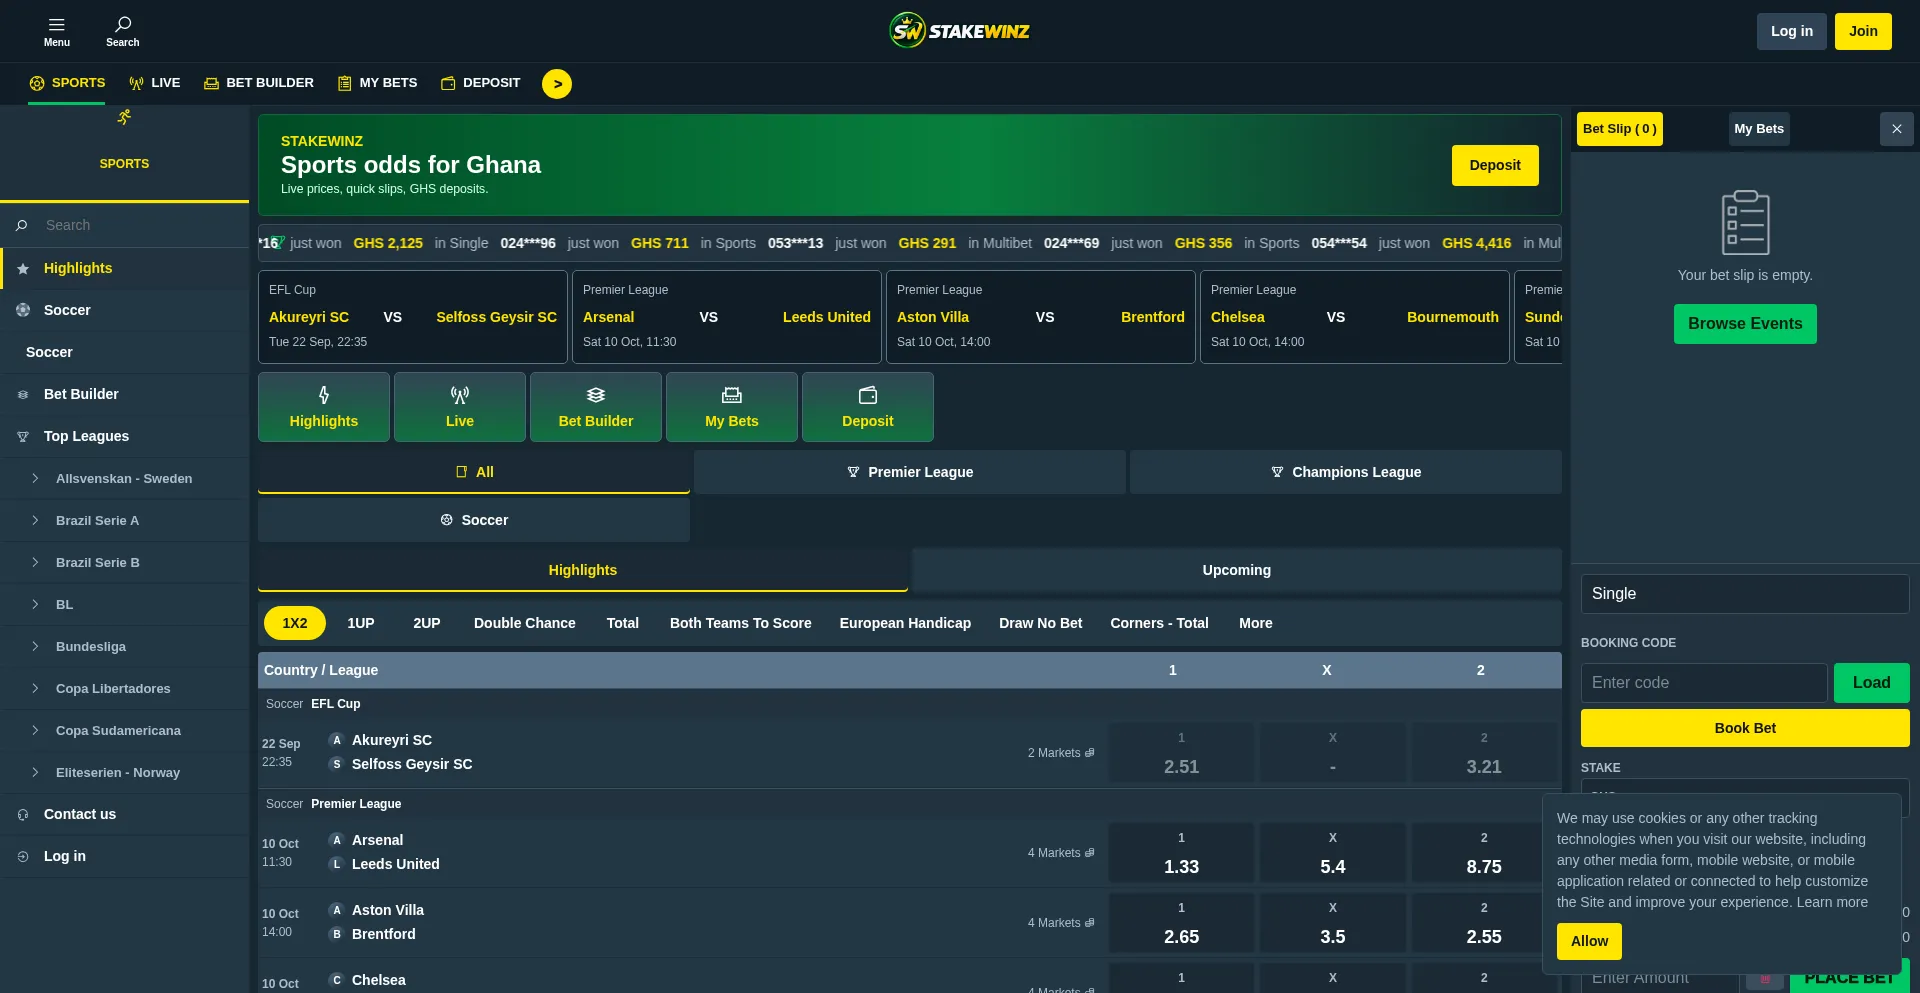Image resolution: width=1920 pixels, height=993 pixels.
Task: Click the Log in button in header
Action: pyautogui.click(x=1792, y=31)
